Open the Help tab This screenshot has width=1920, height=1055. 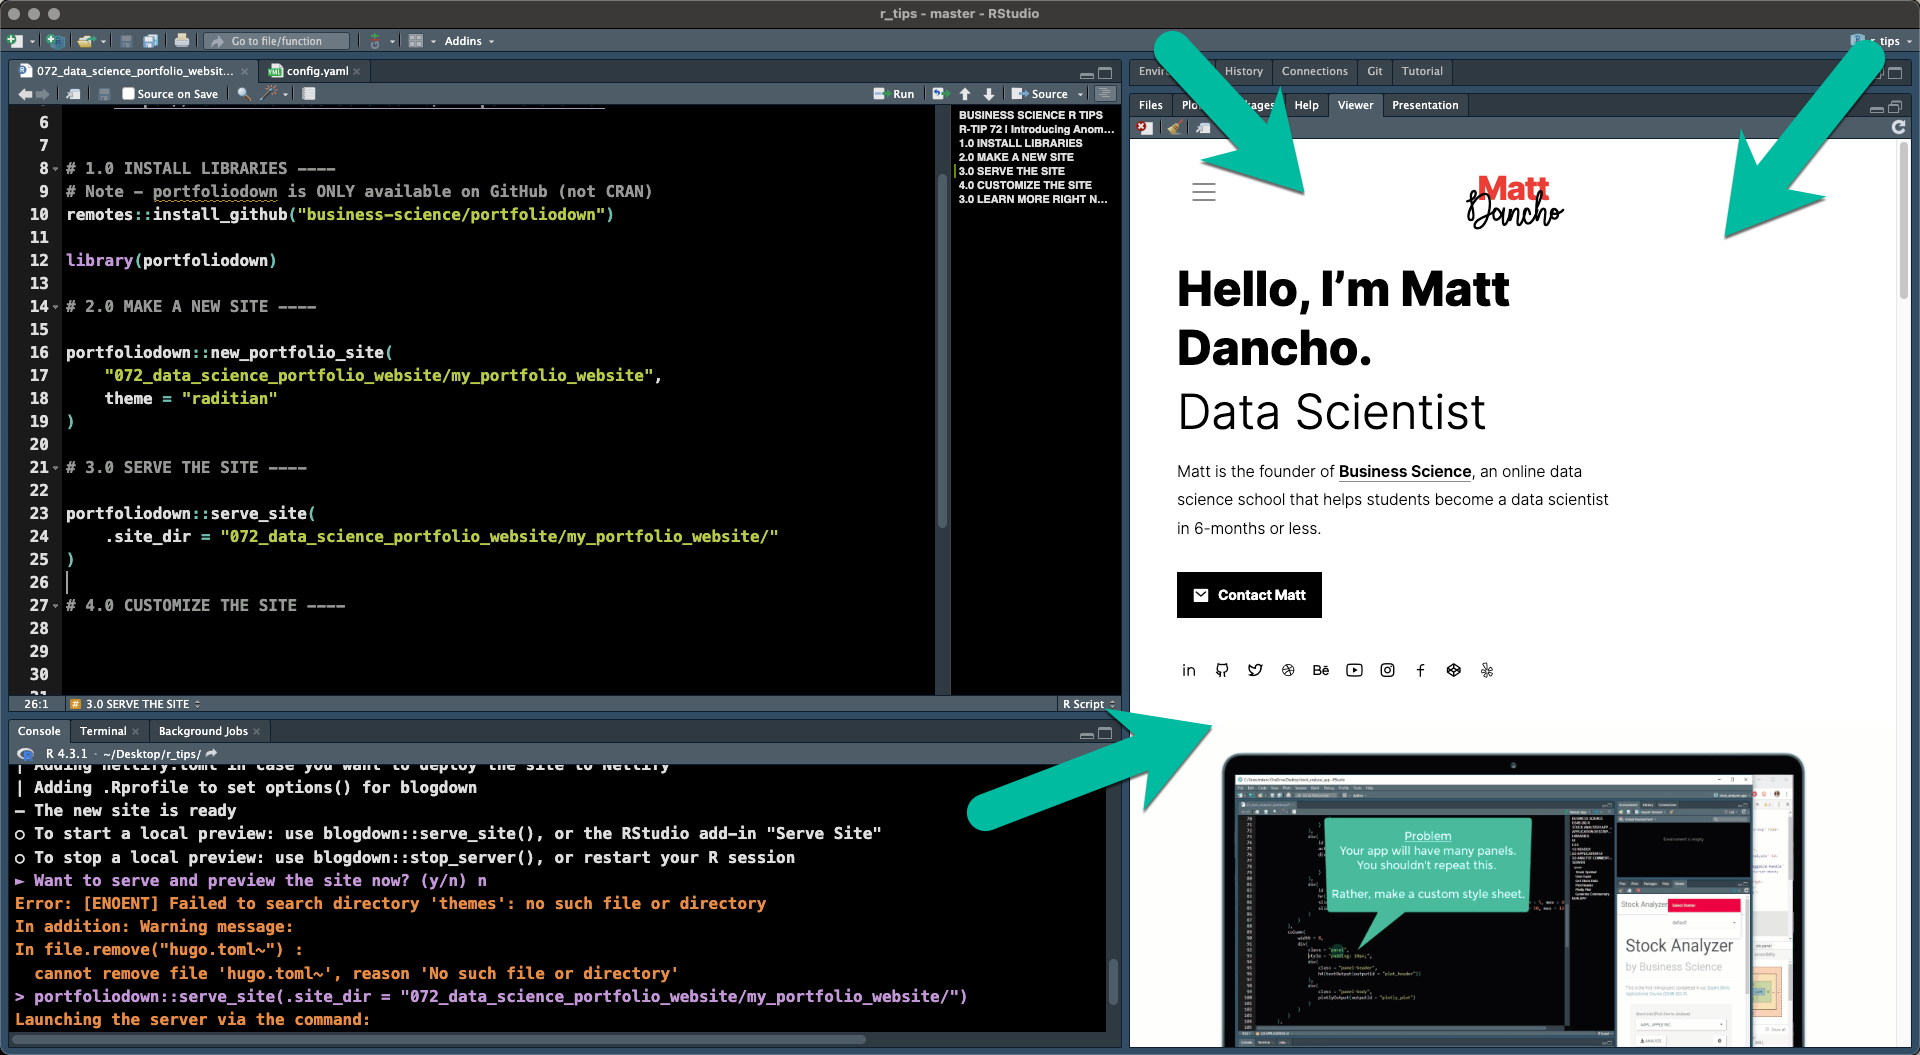point(1306,105)
